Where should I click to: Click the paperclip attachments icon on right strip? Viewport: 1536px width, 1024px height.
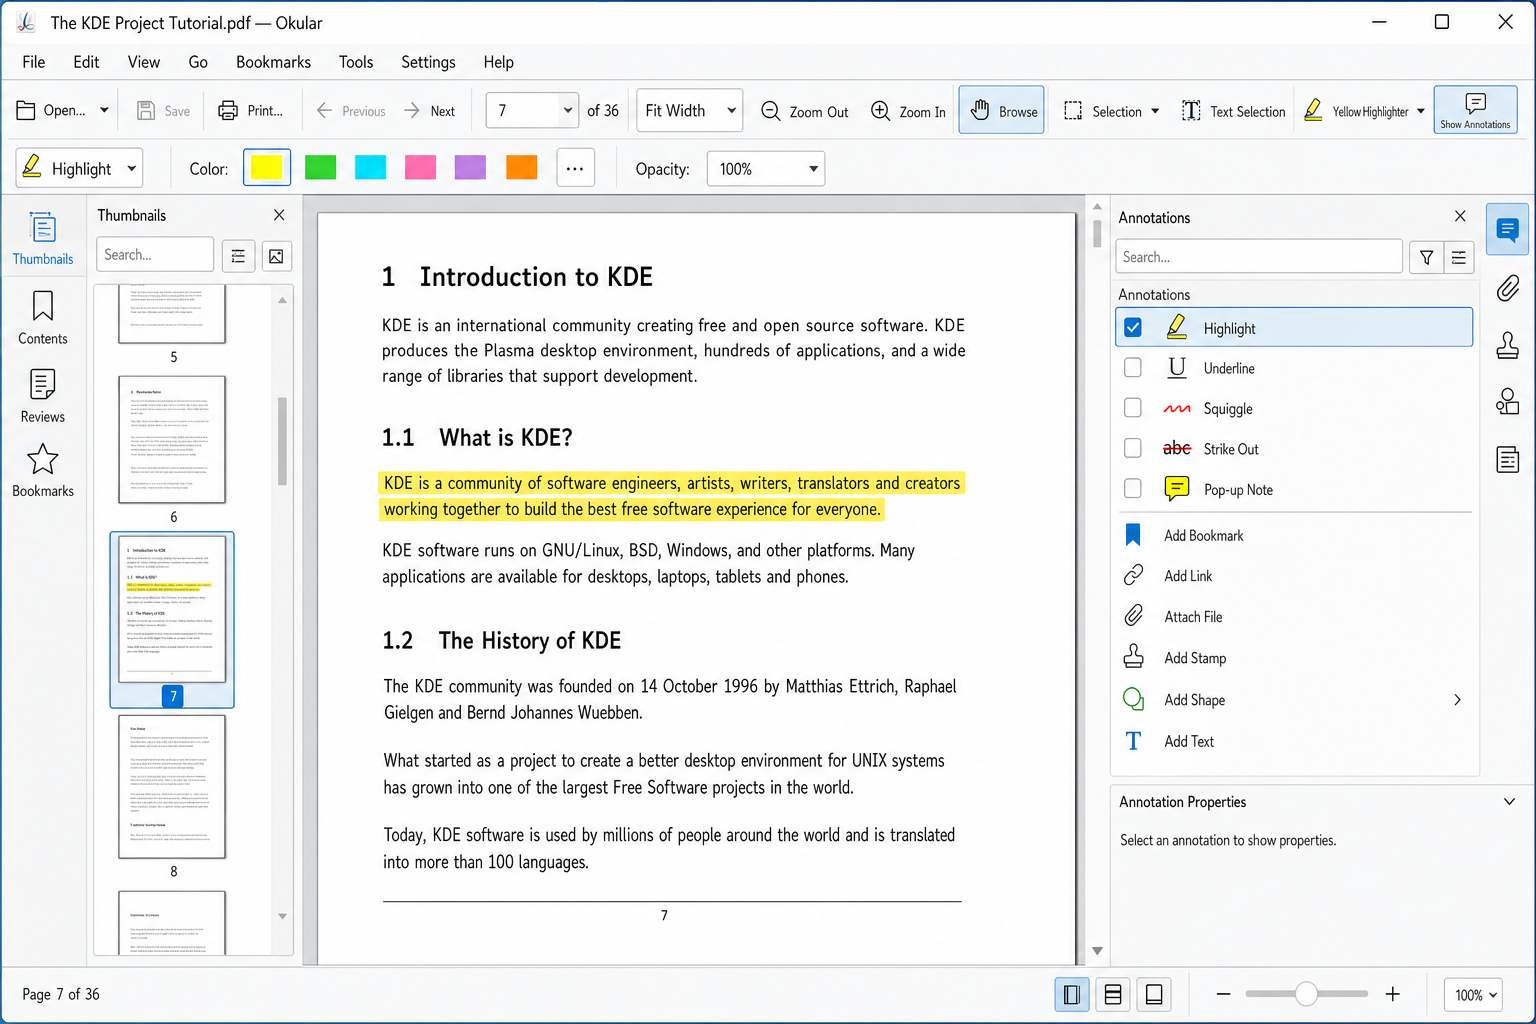coord(1508,288)
